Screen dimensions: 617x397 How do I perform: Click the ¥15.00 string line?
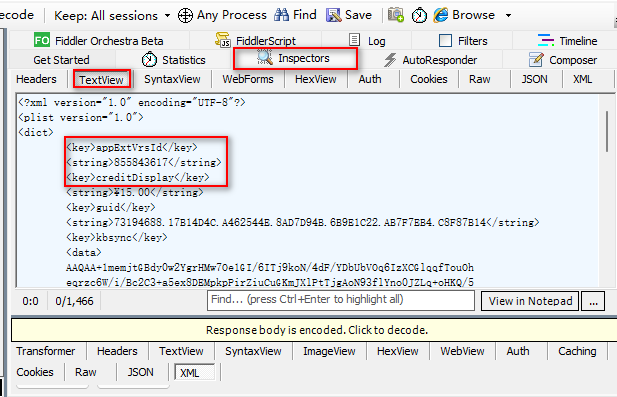pos(135,192)
